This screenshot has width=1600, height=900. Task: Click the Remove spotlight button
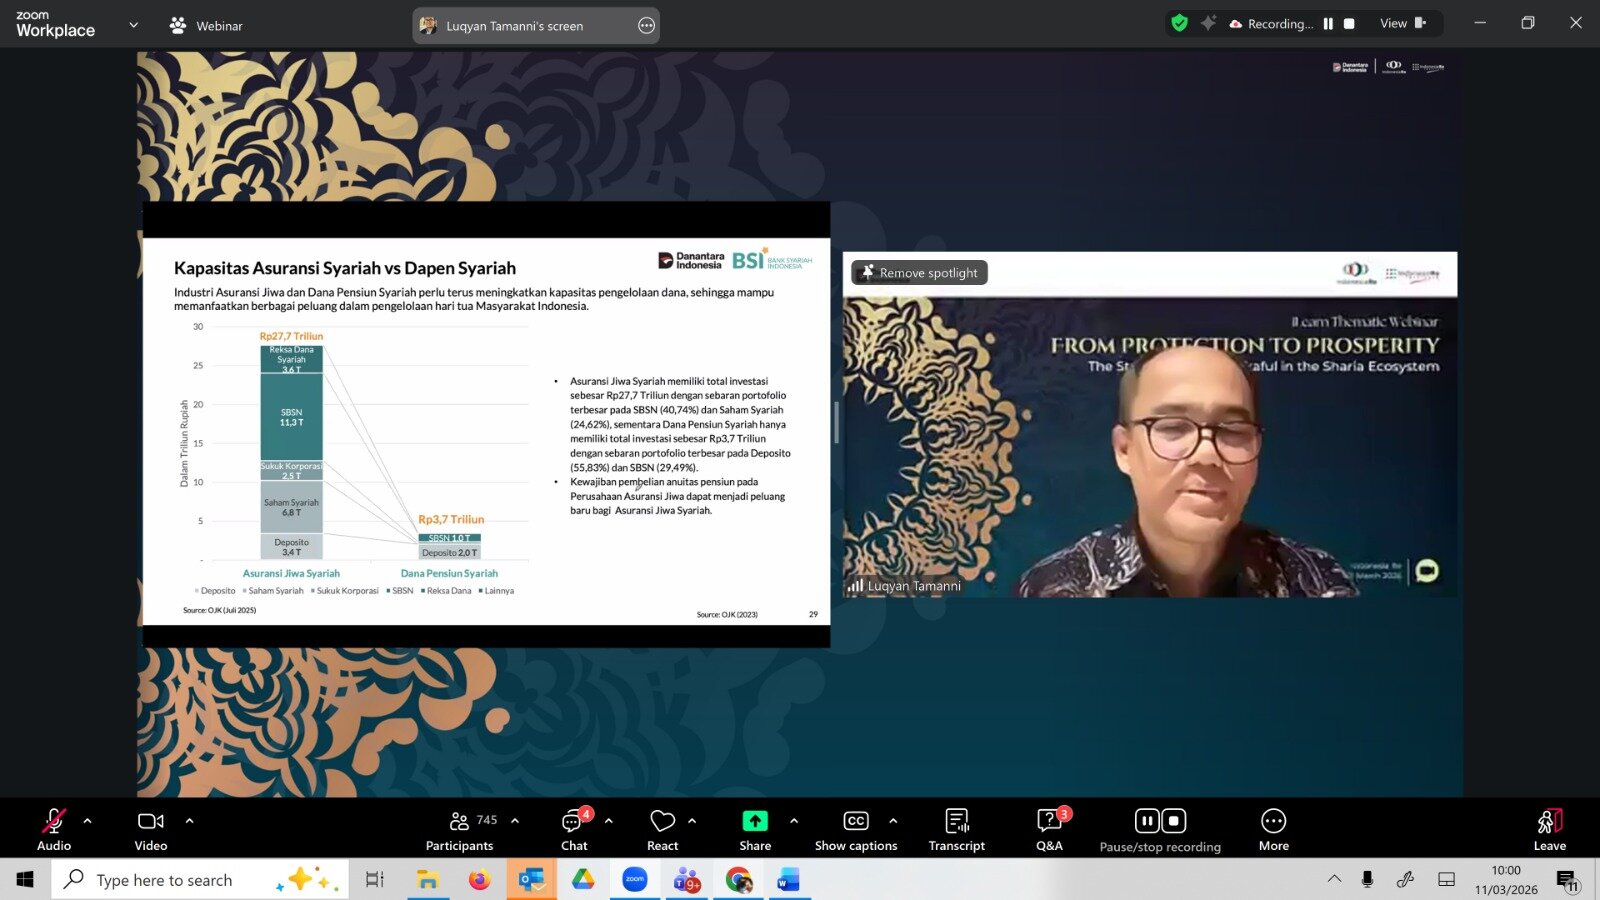(919, 273)
